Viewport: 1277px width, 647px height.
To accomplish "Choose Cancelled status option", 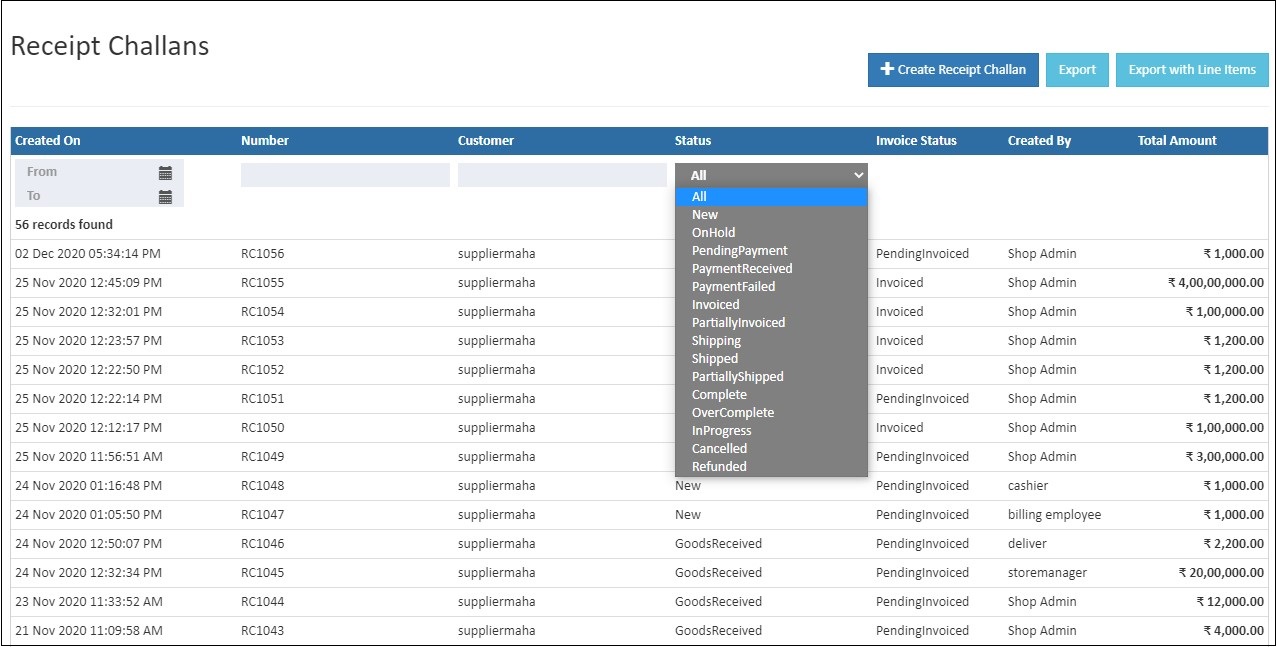I will (x=771, y=449).
